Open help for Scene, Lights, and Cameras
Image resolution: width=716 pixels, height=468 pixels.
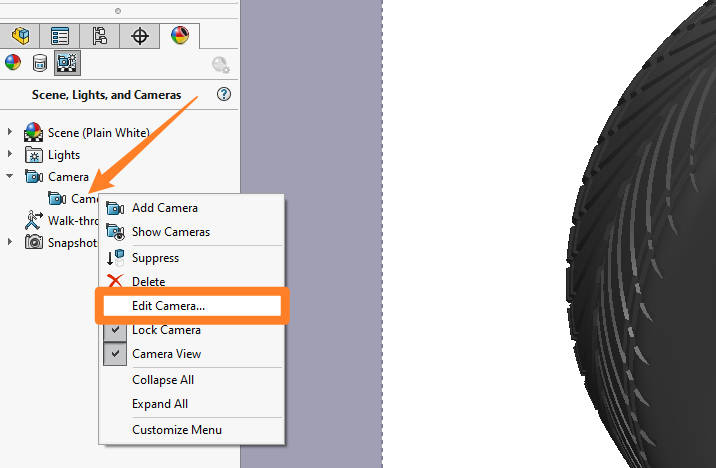(x=224, y=94)
